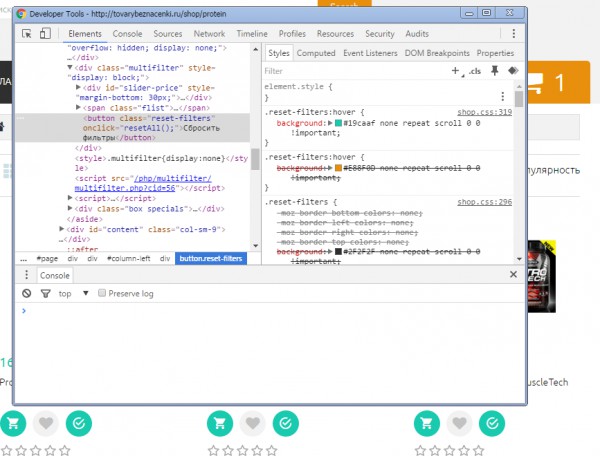
Task: Select the Styles sidebar tab
Action: pyautogui.click(x=279, y=53)
